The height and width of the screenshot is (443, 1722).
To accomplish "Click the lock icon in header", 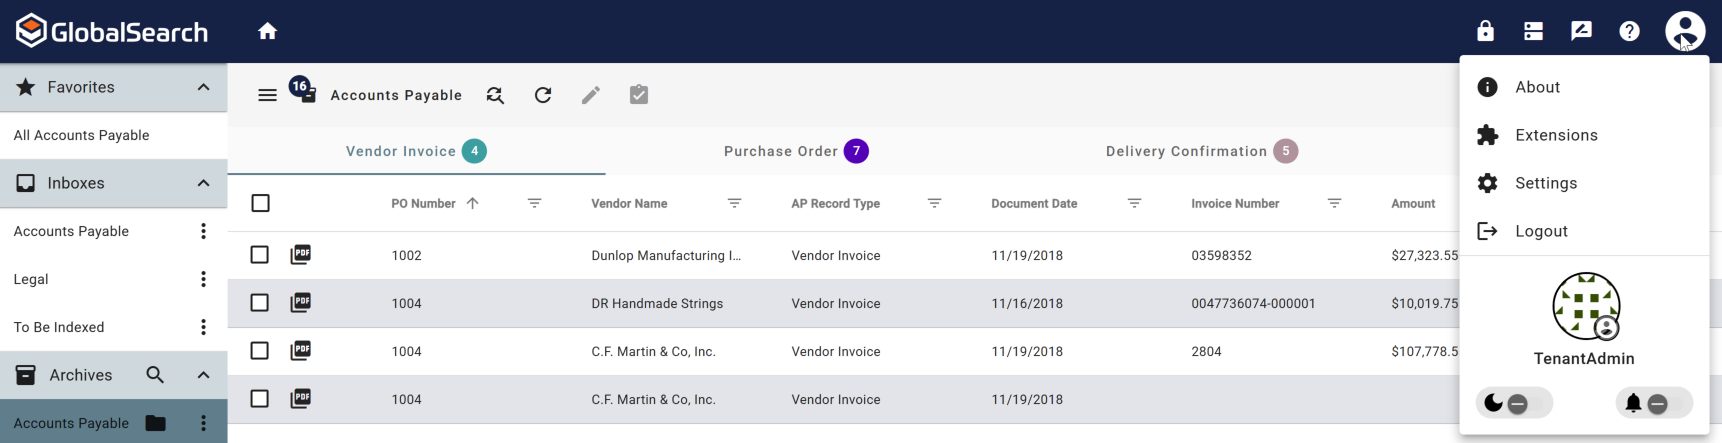I will [x=1485, y=31].
